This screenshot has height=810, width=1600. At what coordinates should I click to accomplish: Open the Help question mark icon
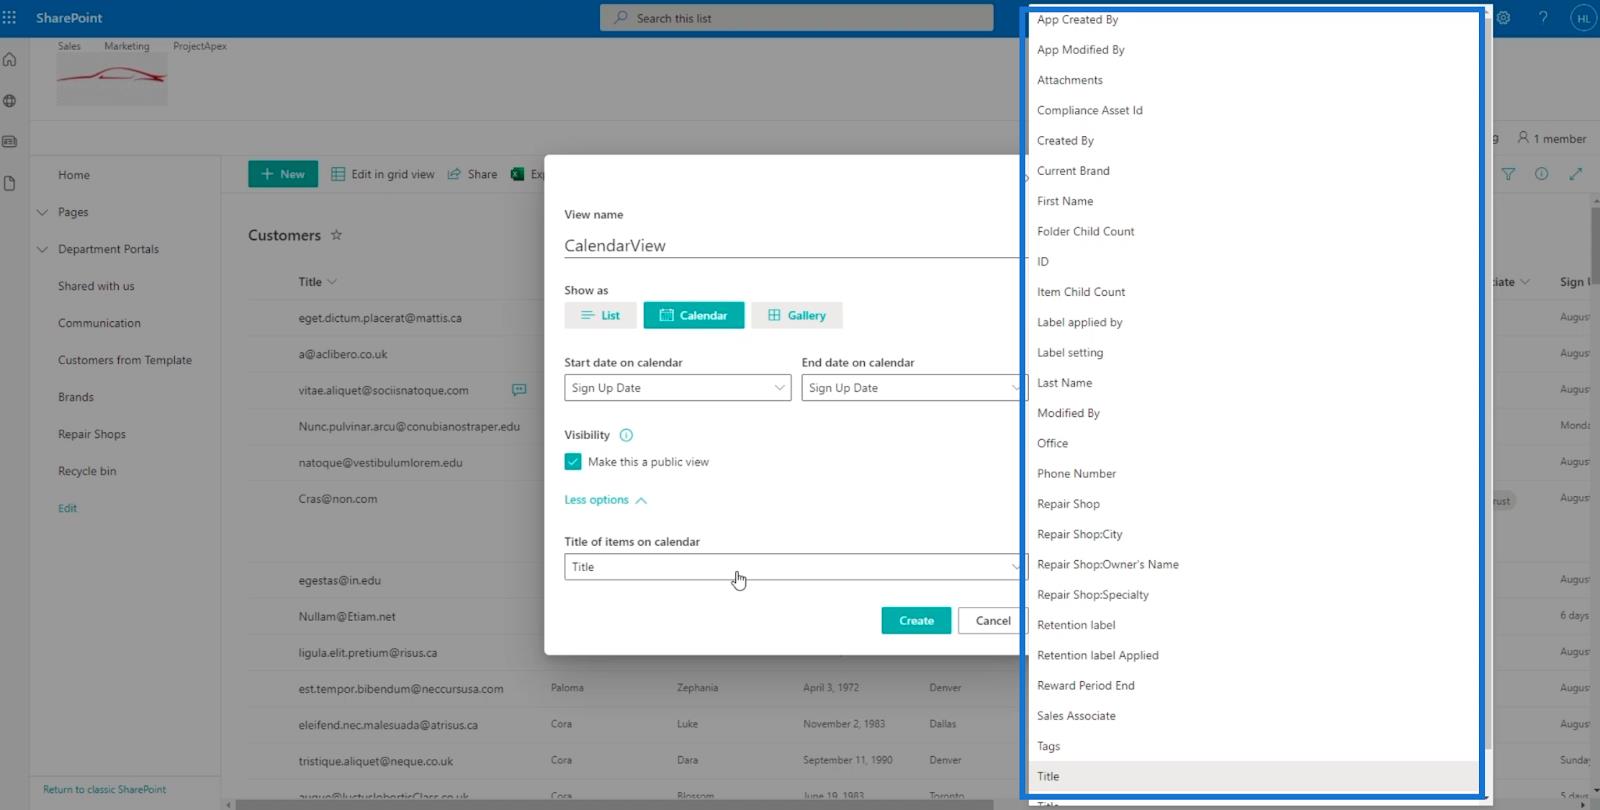(x=1543, y=18)
